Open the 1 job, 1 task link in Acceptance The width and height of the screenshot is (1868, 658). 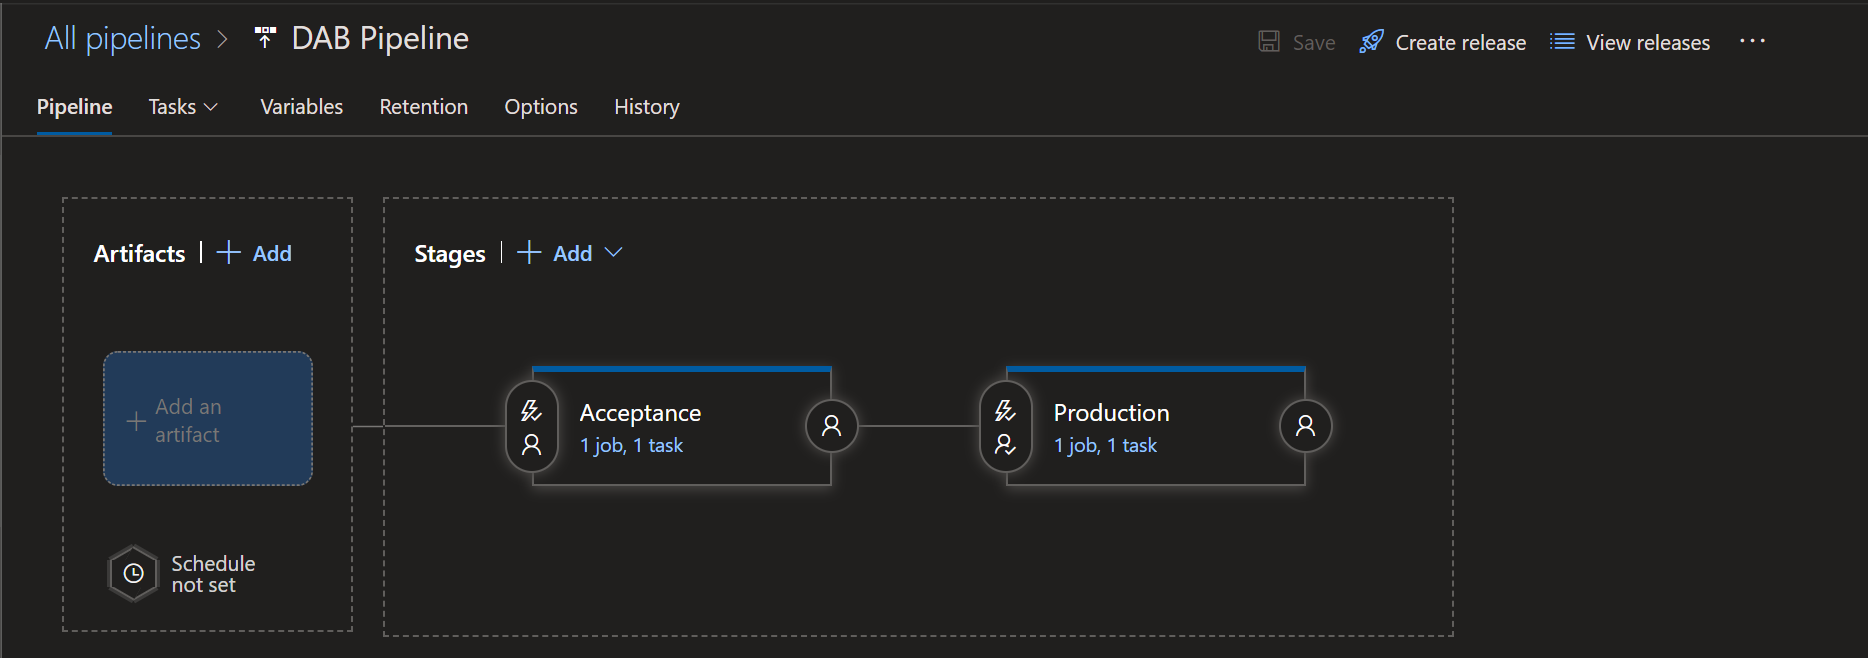coord(631,446)
